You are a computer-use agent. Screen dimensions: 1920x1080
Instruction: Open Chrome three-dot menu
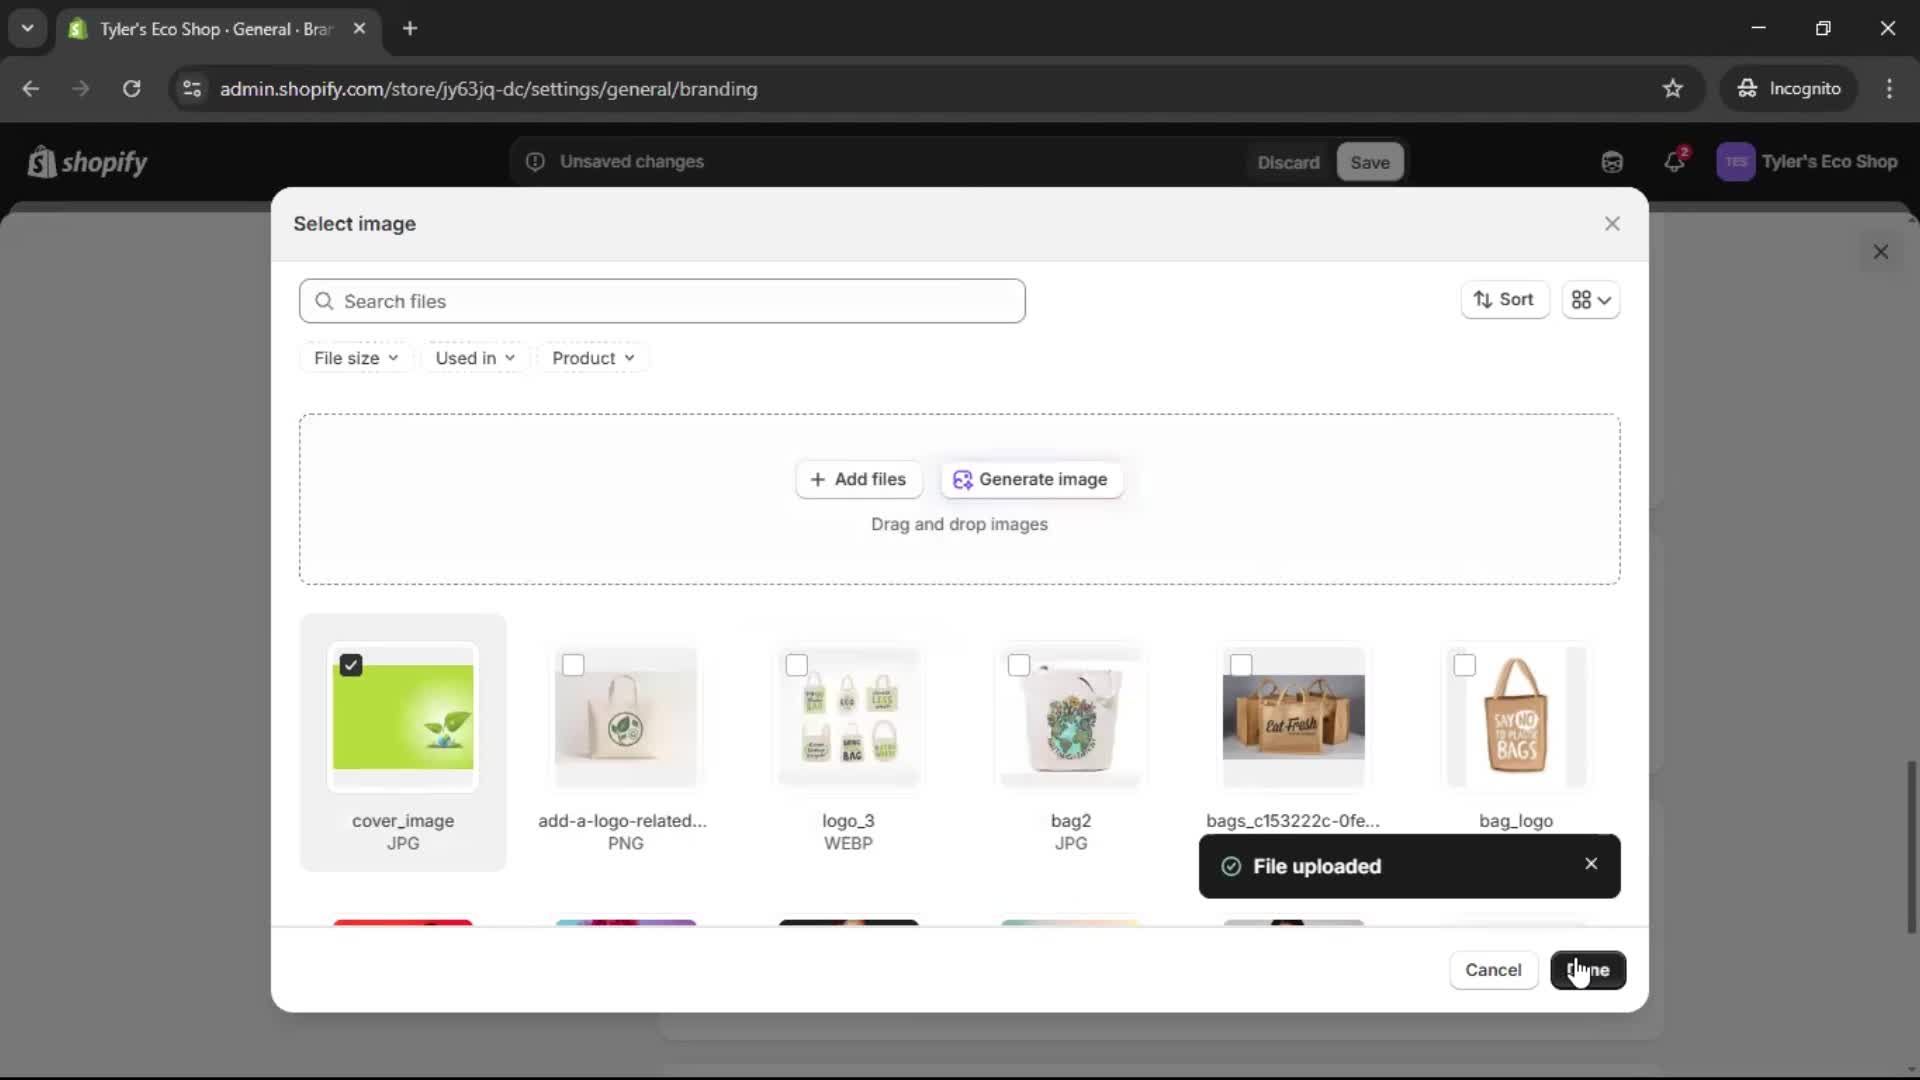coord(1889,89)
